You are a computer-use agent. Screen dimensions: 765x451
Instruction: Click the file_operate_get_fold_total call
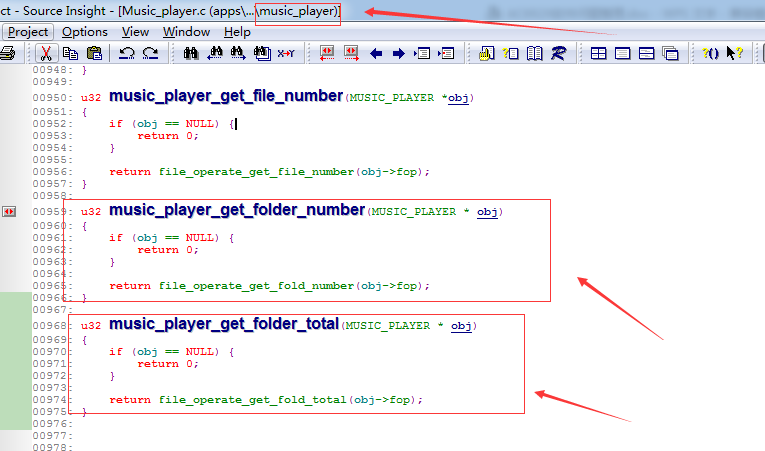pyautogui.click(x=253, y=400)
